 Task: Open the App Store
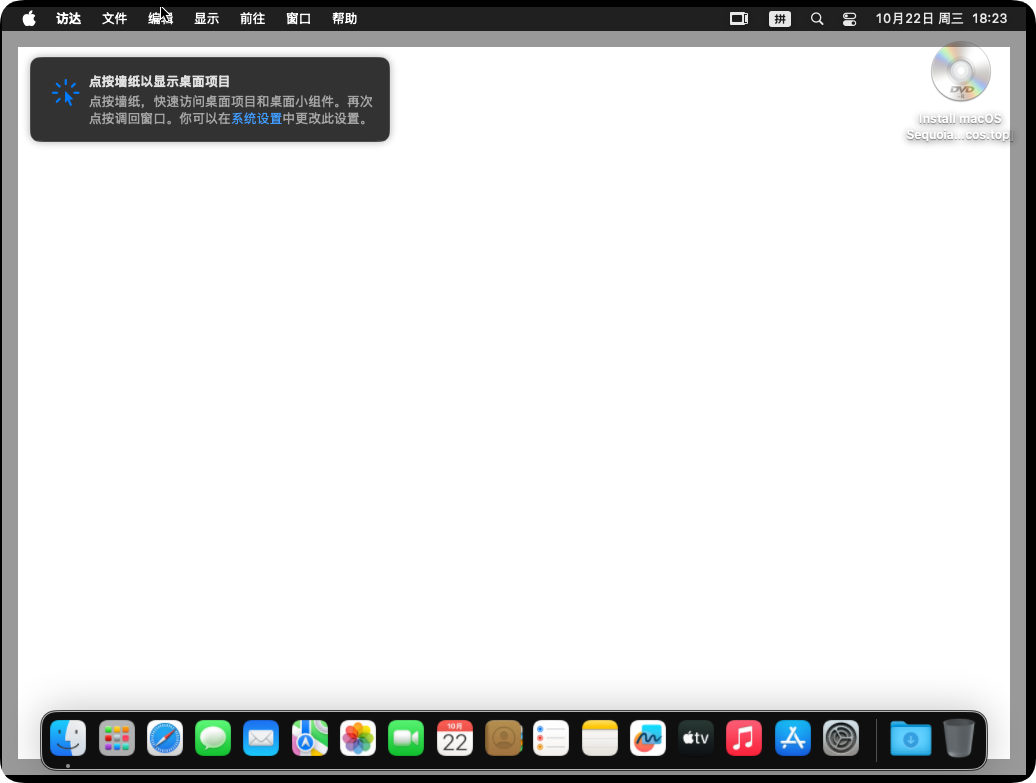tap(792, 738)
